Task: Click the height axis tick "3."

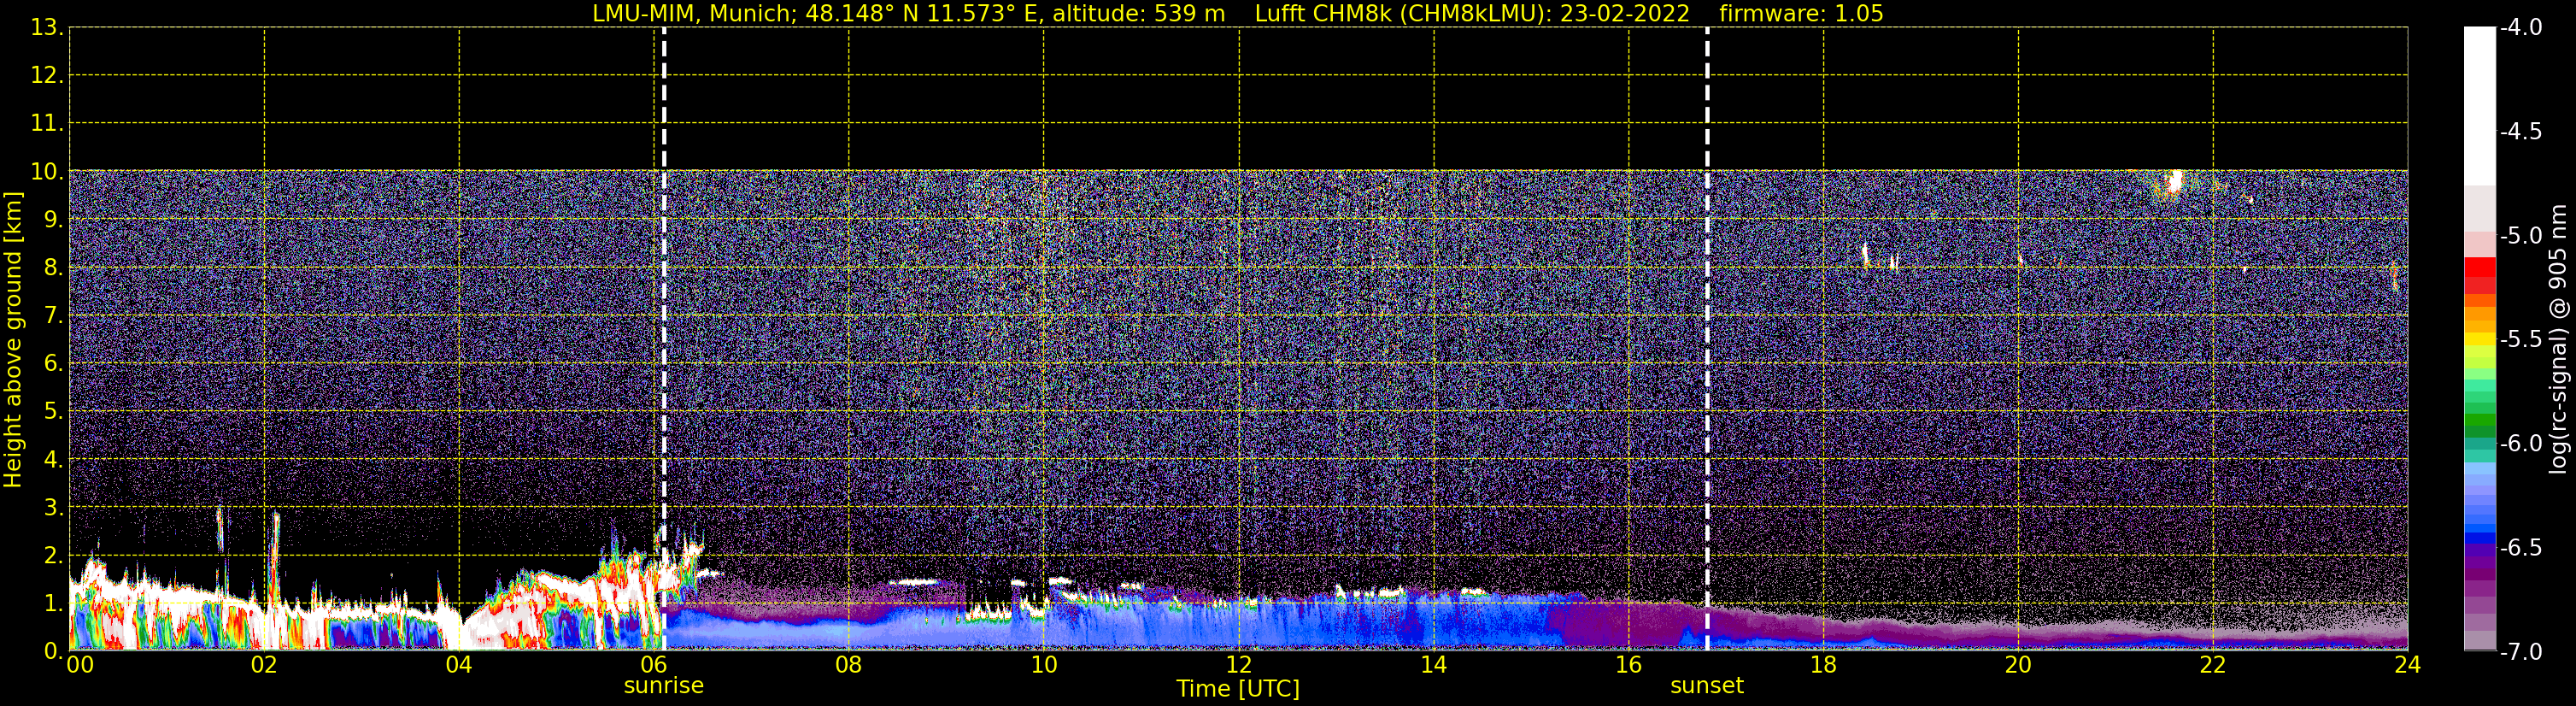Action: click(x=54, y=508)
